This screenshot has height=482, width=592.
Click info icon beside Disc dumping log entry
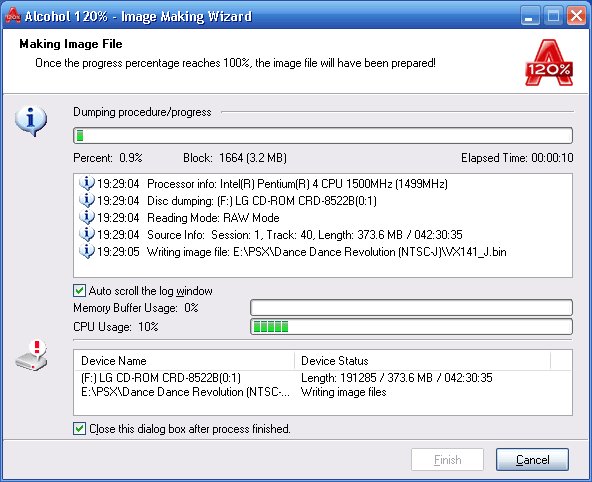pos(86,200)
